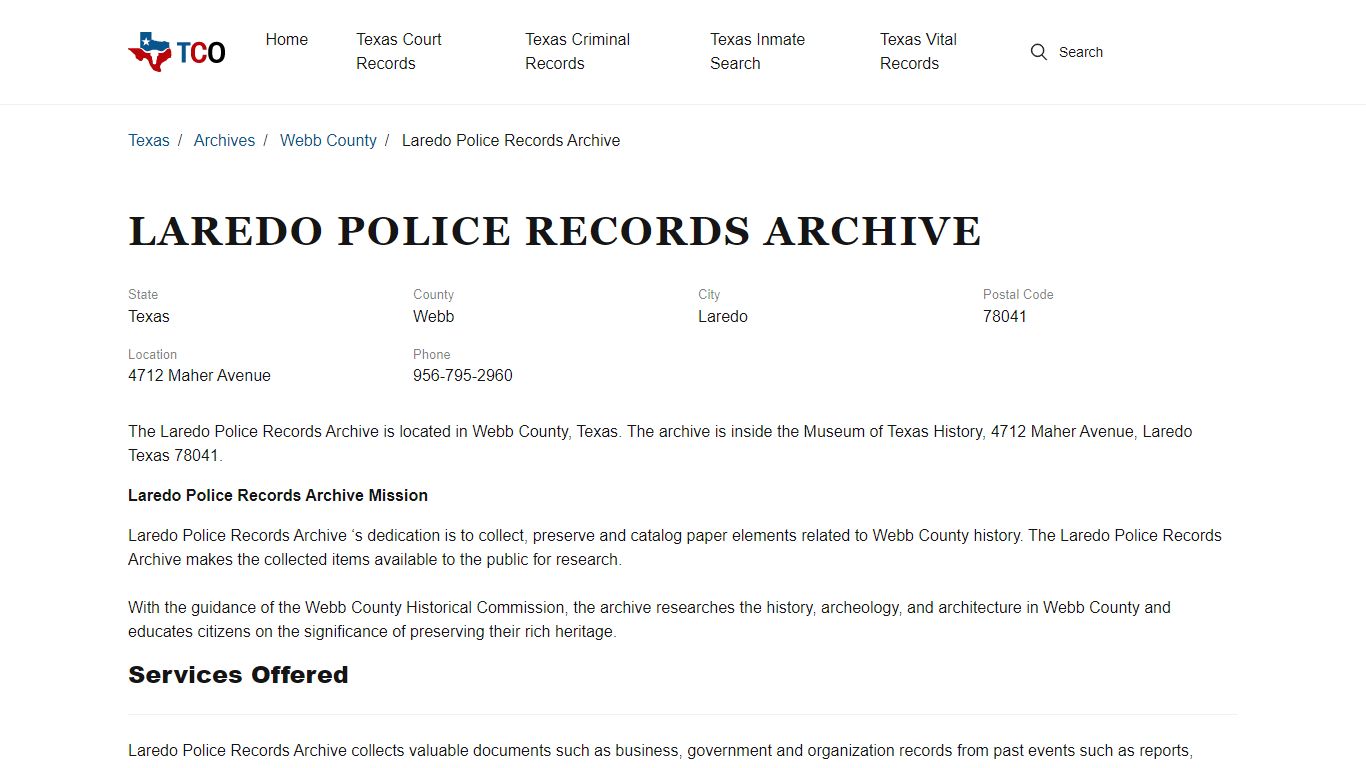Open the Webb County breadcrumb link
Image resolution: width=1366 pixels, height=768 pixels.
(x=328, y=141)
